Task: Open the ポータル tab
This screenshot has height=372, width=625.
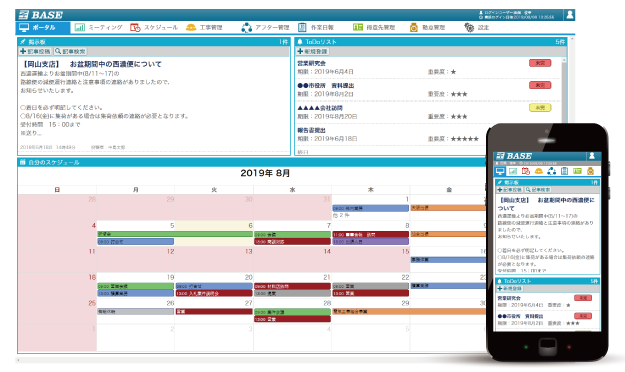Action: [43, 28]
